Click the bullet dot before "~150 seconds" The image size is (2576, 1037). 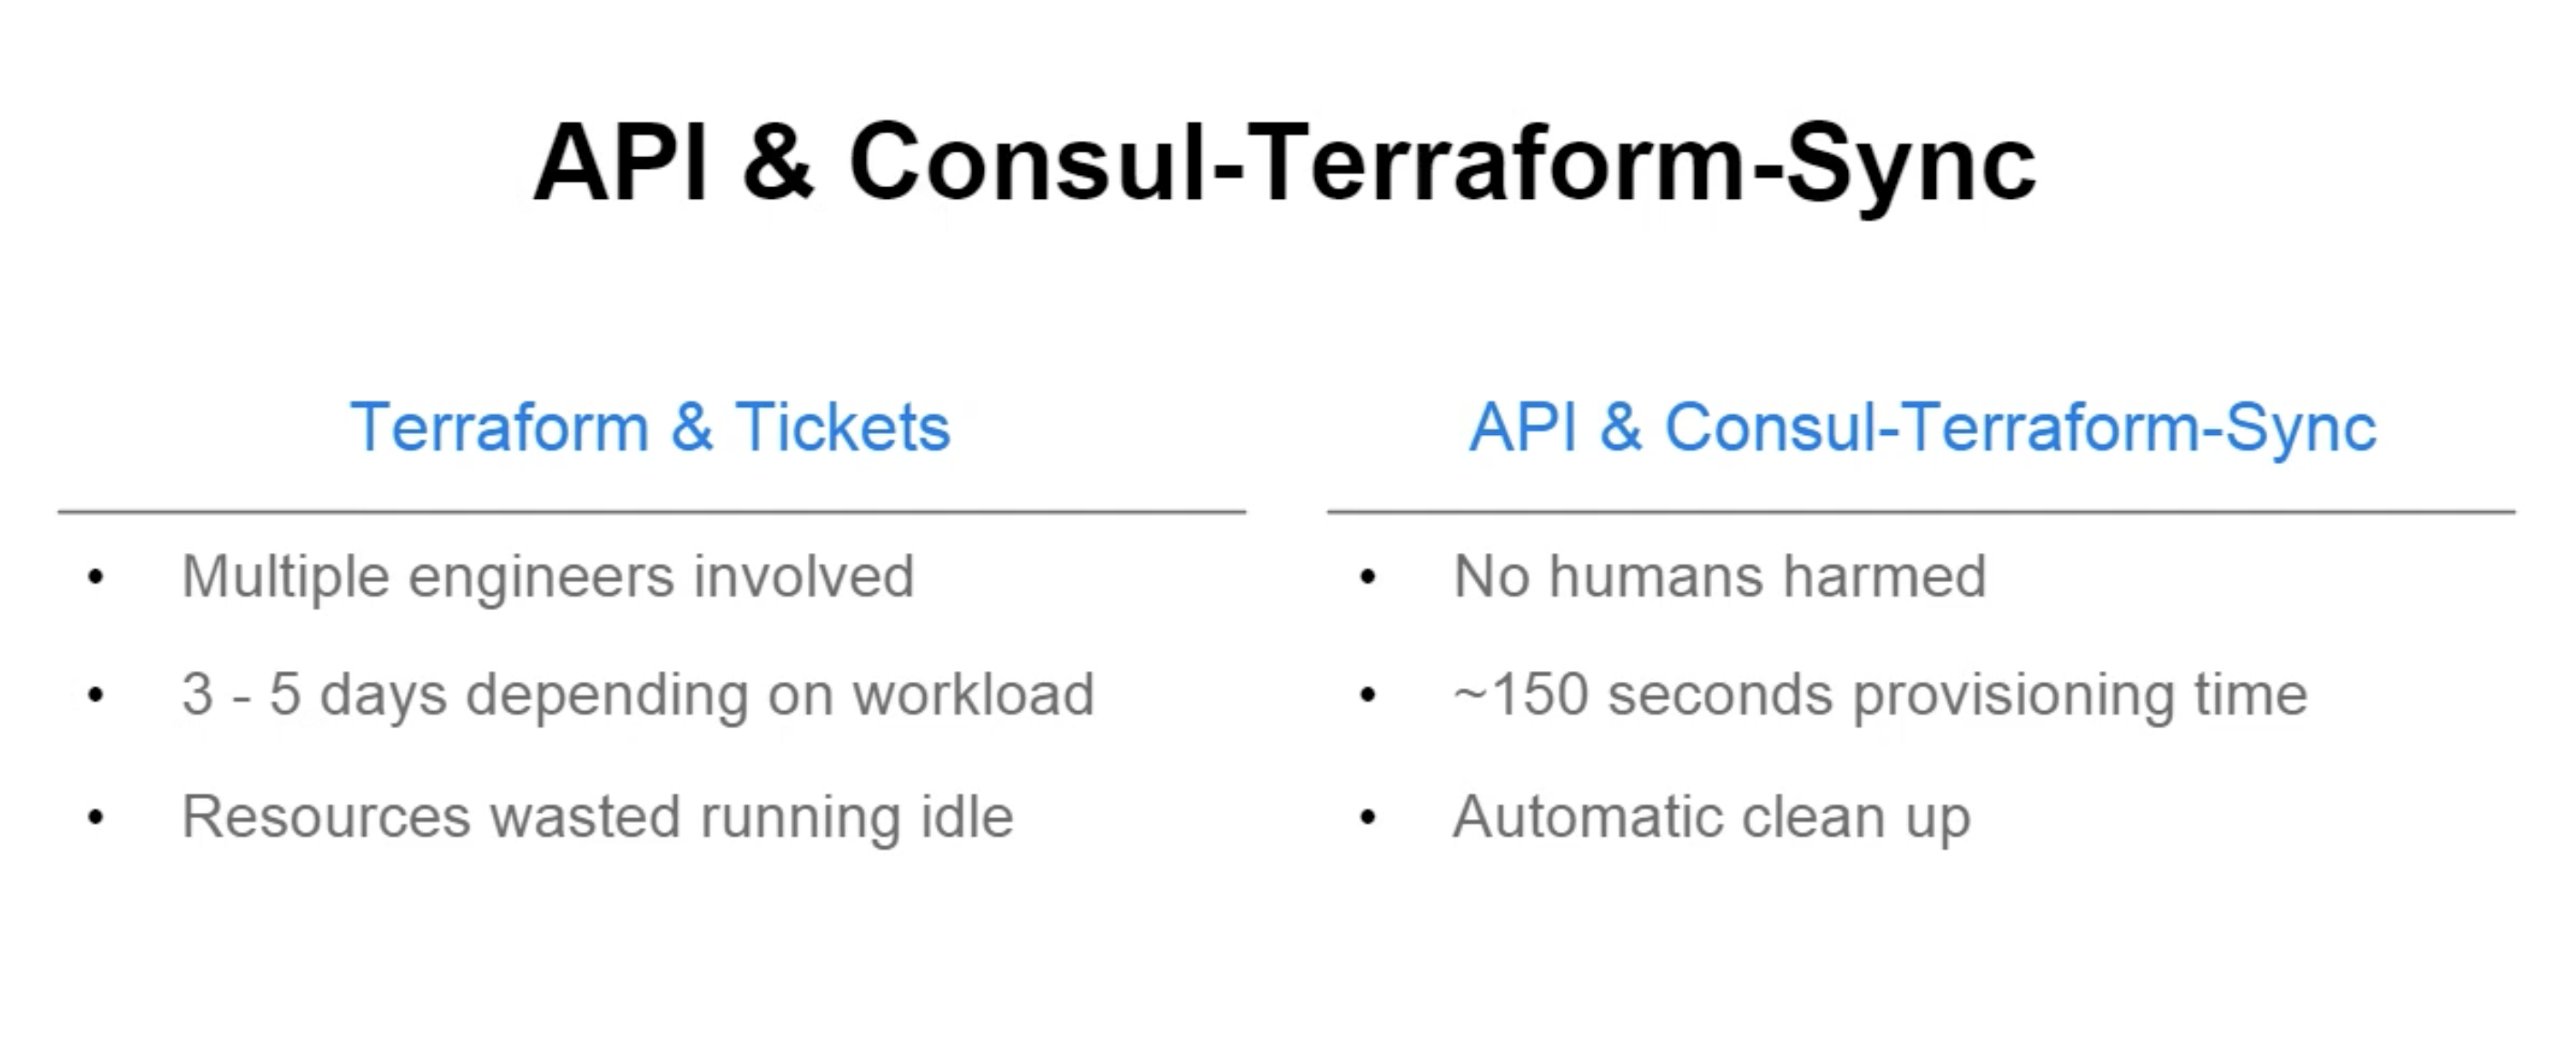coord(1368,695)
